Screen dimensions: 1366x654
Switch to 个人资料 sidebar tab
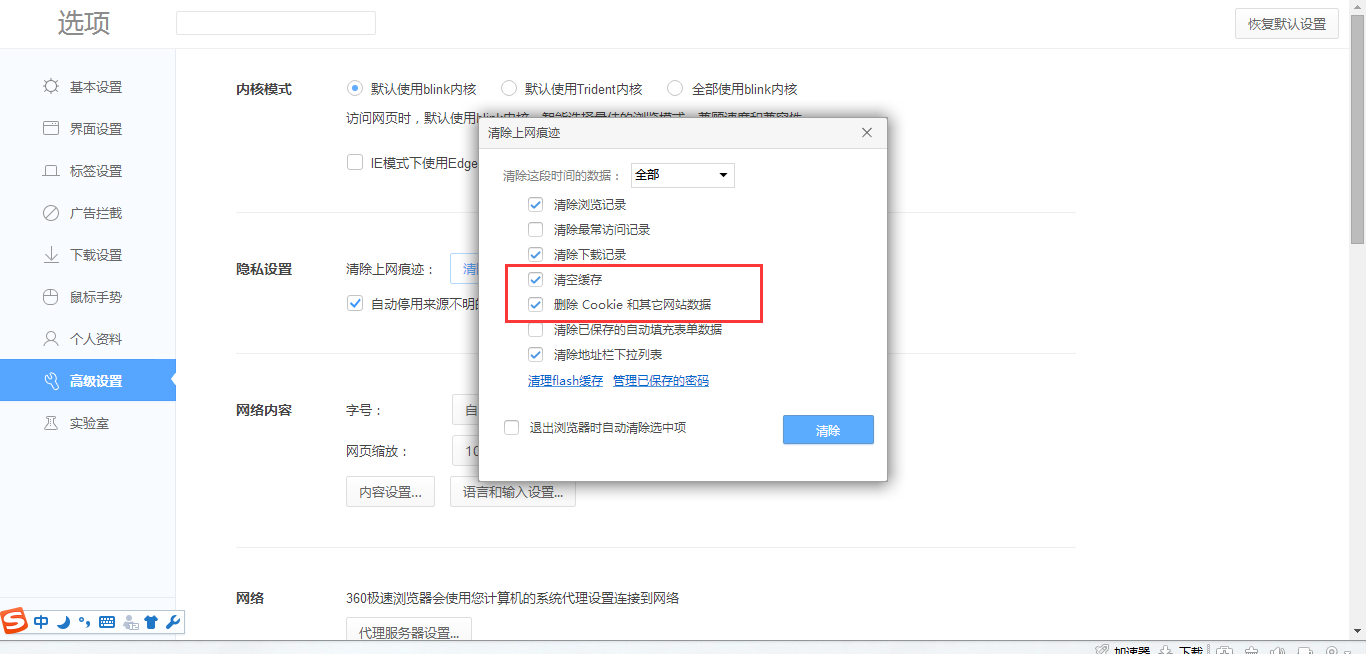tap(88, 339)
